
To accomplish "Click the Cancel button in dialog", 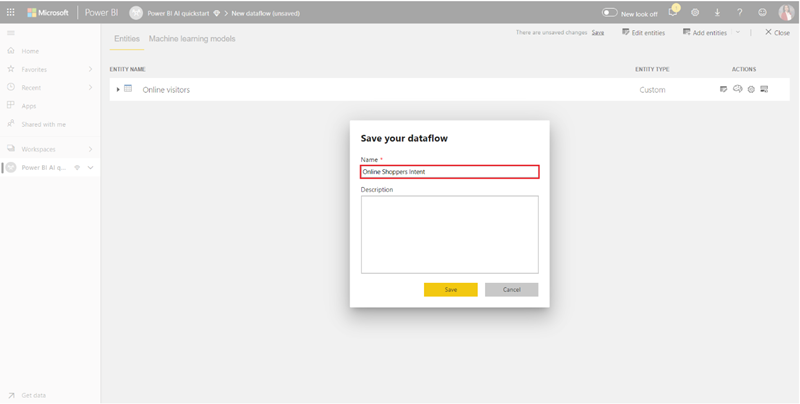I will 511,289.
